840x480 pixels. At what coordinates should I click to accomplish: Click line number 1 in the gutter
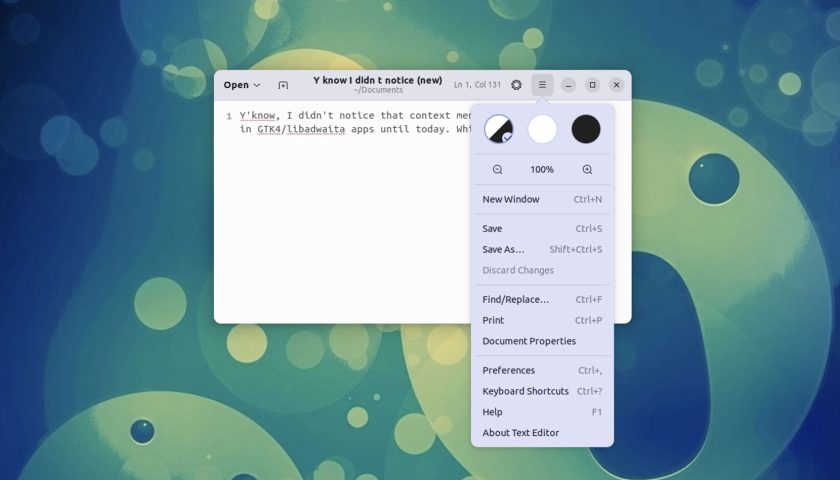click(x=229, y=116)
